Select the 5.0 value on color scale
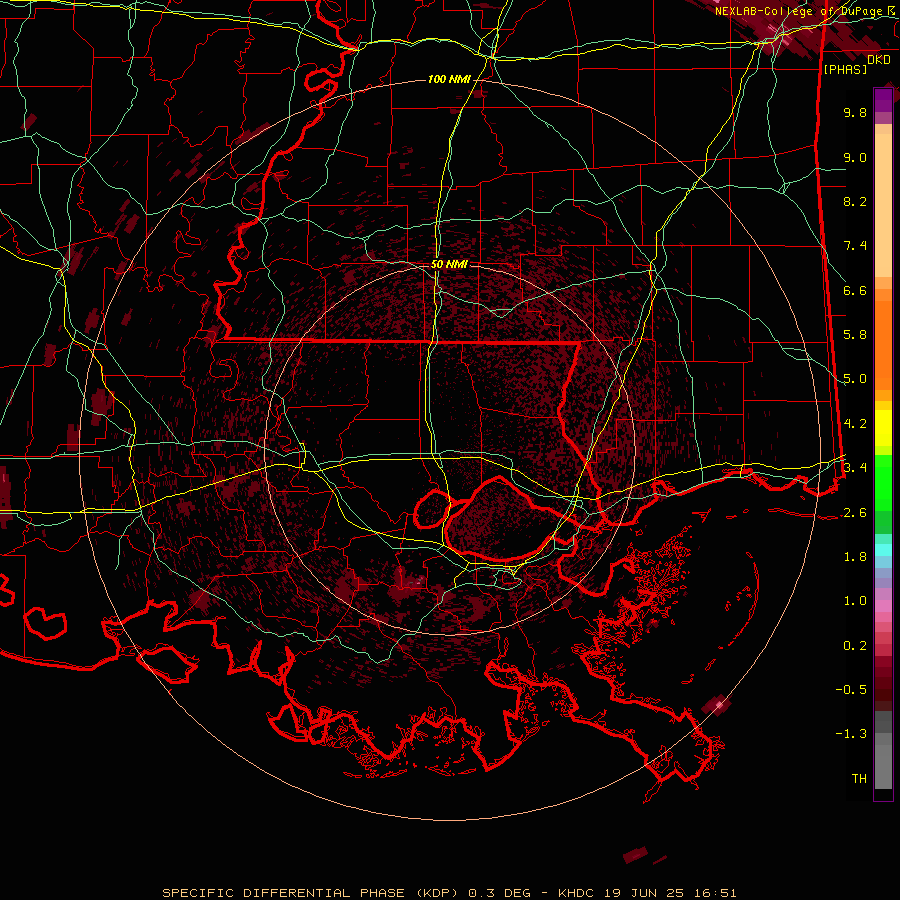The height and width of the screenshot is (900, 900). pos(855,379)
